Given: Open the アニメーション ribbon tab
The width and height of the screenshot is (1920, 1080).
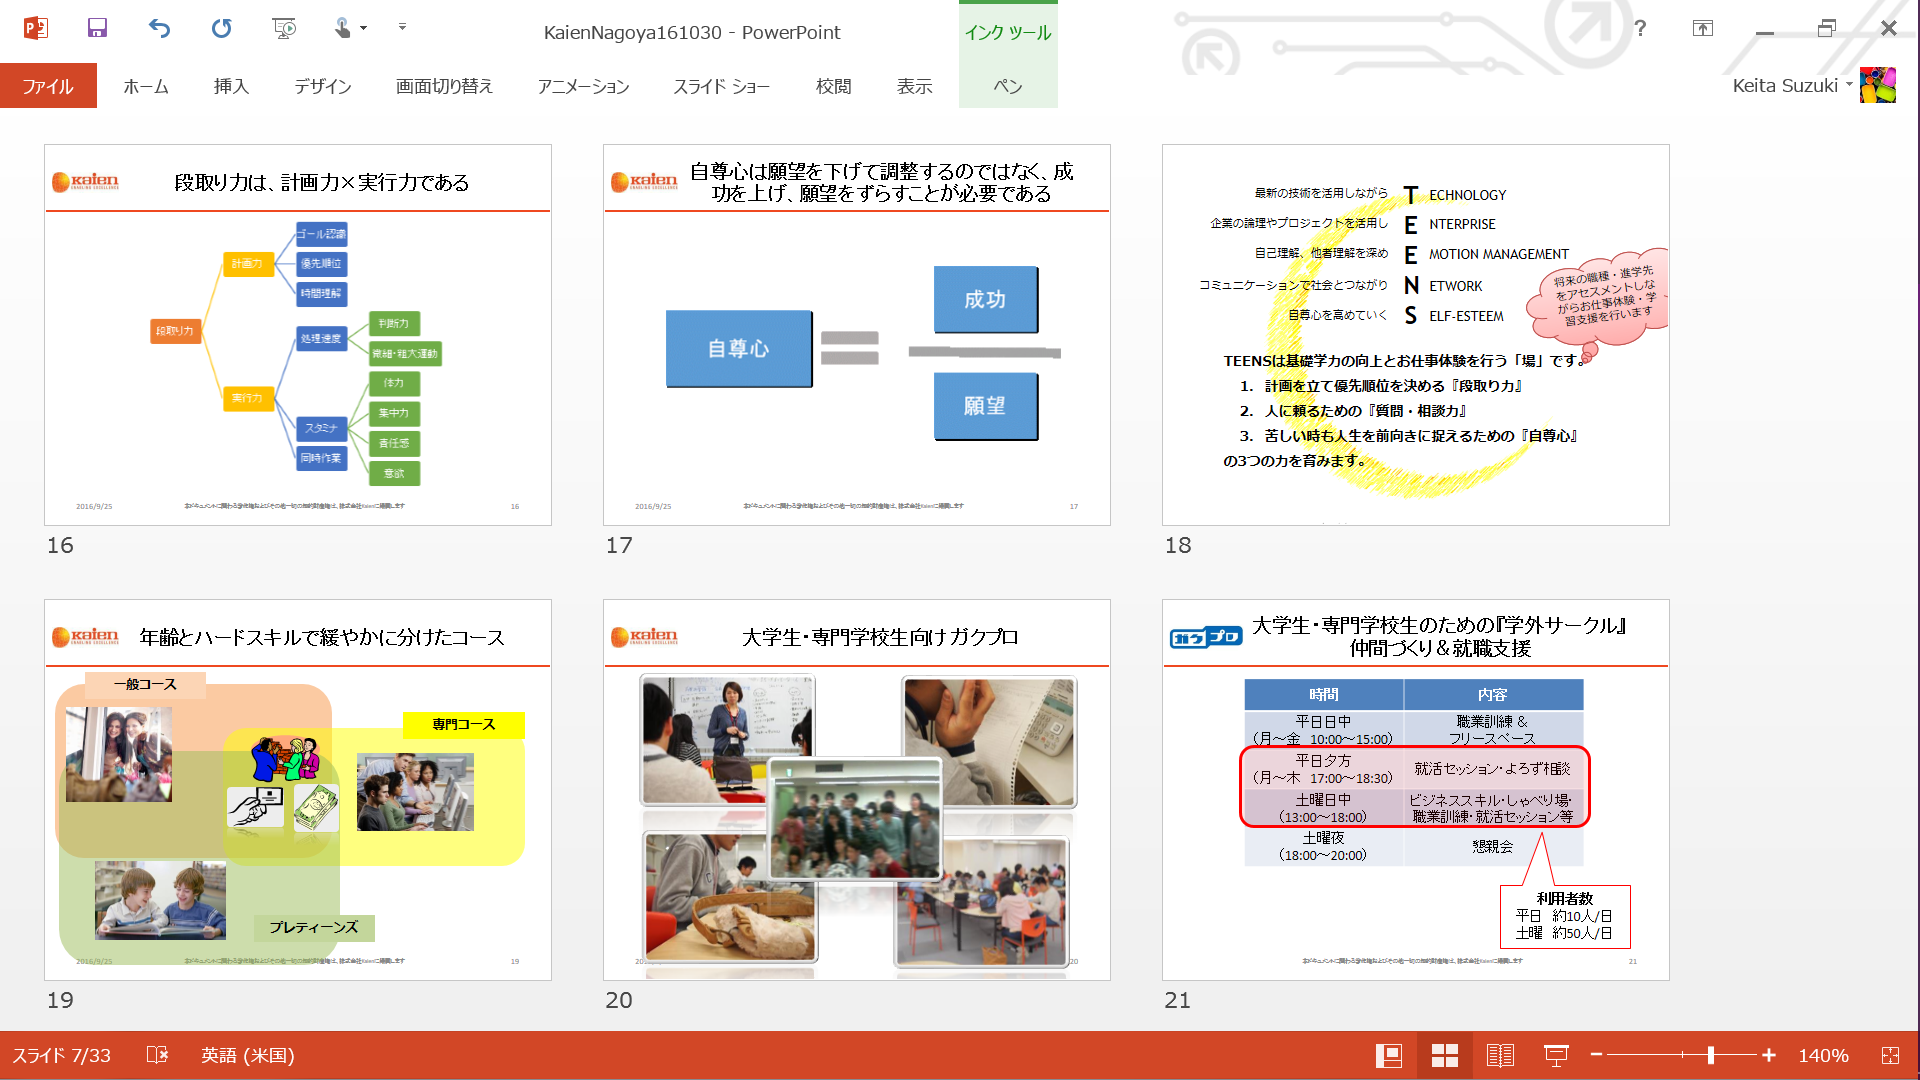Looking at the screenshot, I should click(583, 86).
